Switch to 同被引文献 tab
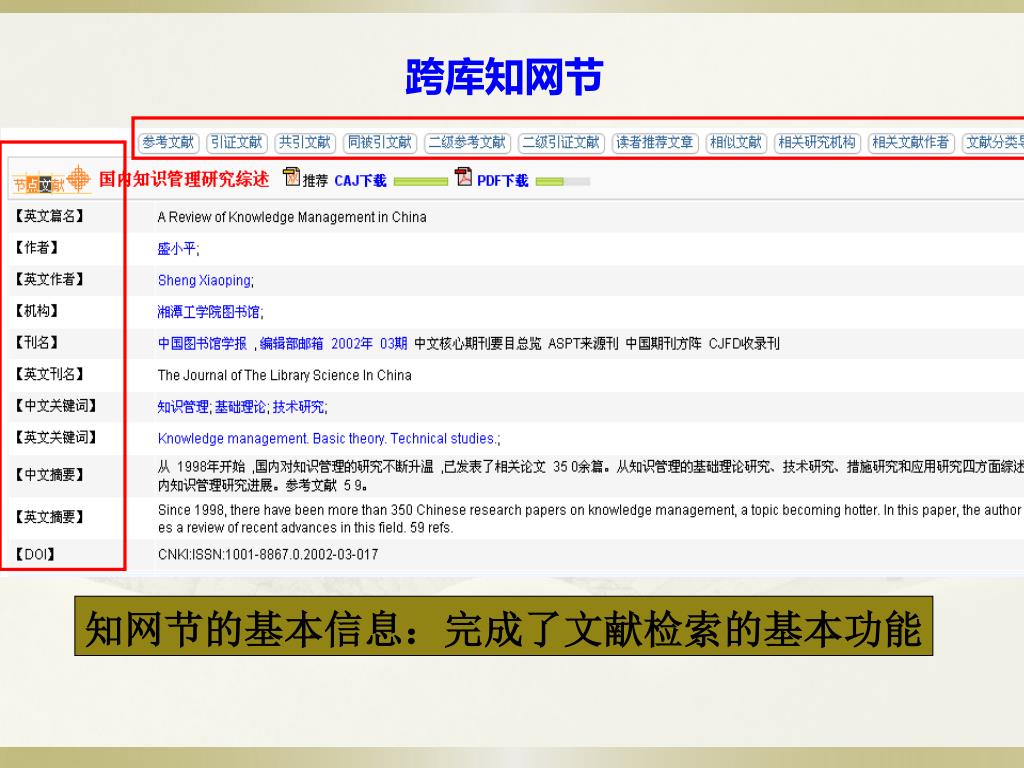Image resolution: width=1024 pixels, height=768 pixels. (379, 142)
